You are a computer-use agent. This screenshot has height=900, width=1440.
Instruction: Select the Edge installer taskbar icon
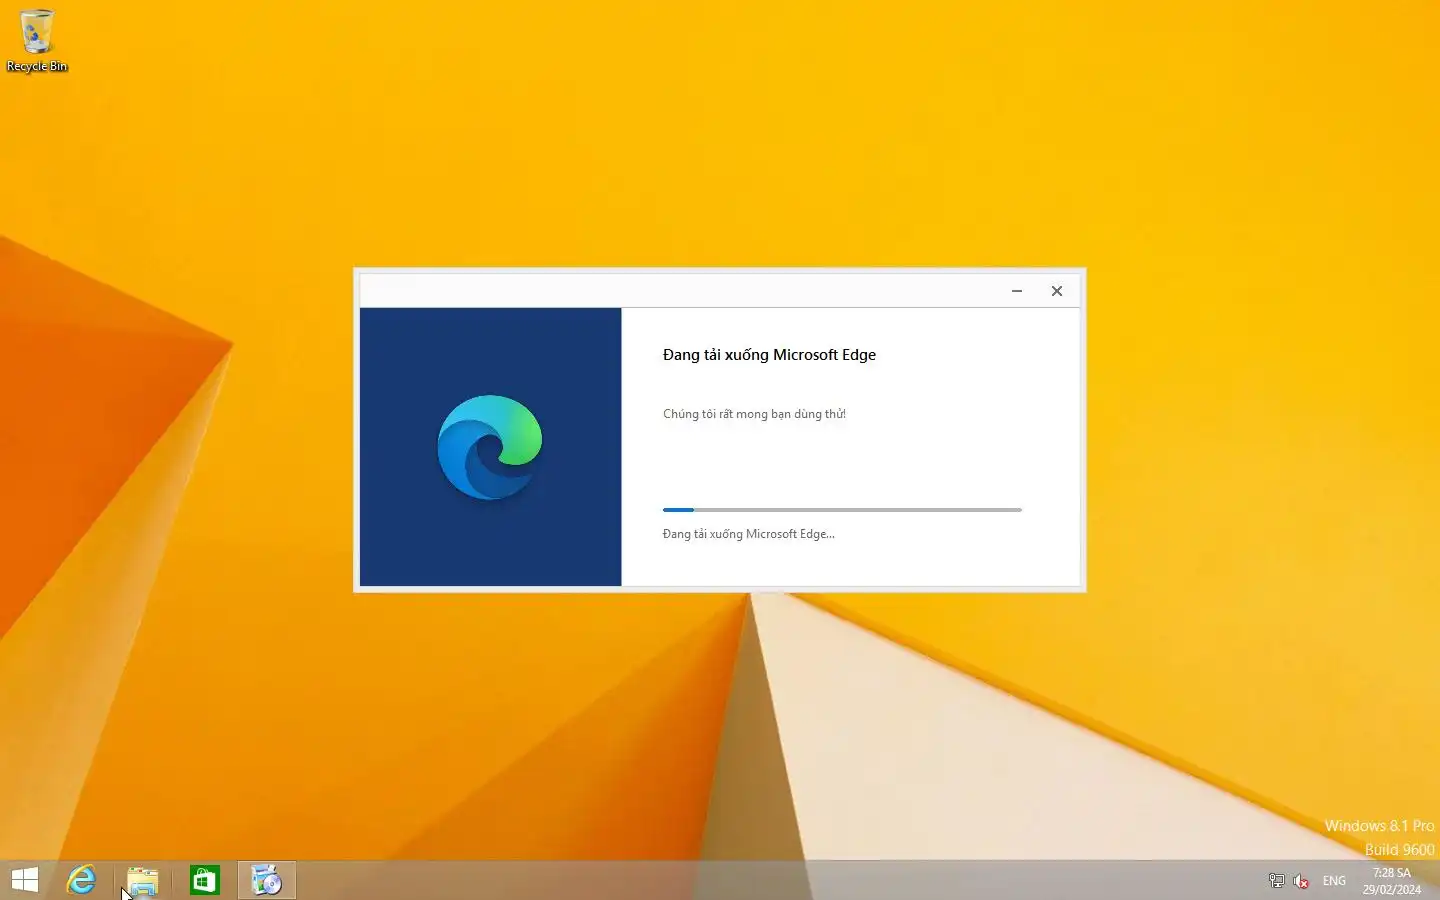point(267,880)
